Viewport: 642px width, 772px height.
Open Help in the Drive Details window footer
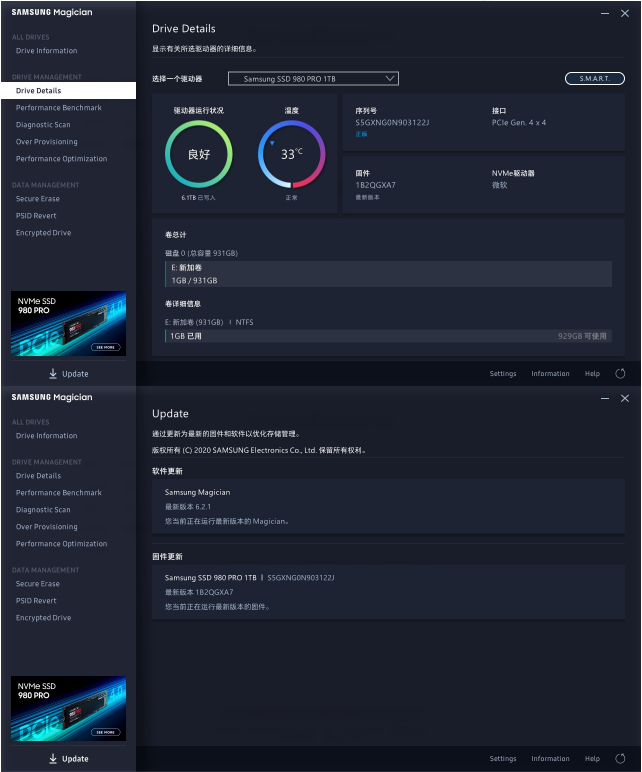[x=592, y=374]
